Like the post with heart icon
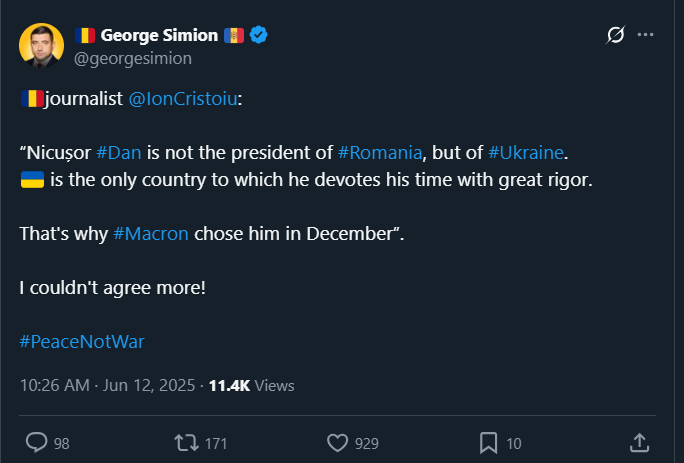The image size is (684, 463). [x=338, y=442]
